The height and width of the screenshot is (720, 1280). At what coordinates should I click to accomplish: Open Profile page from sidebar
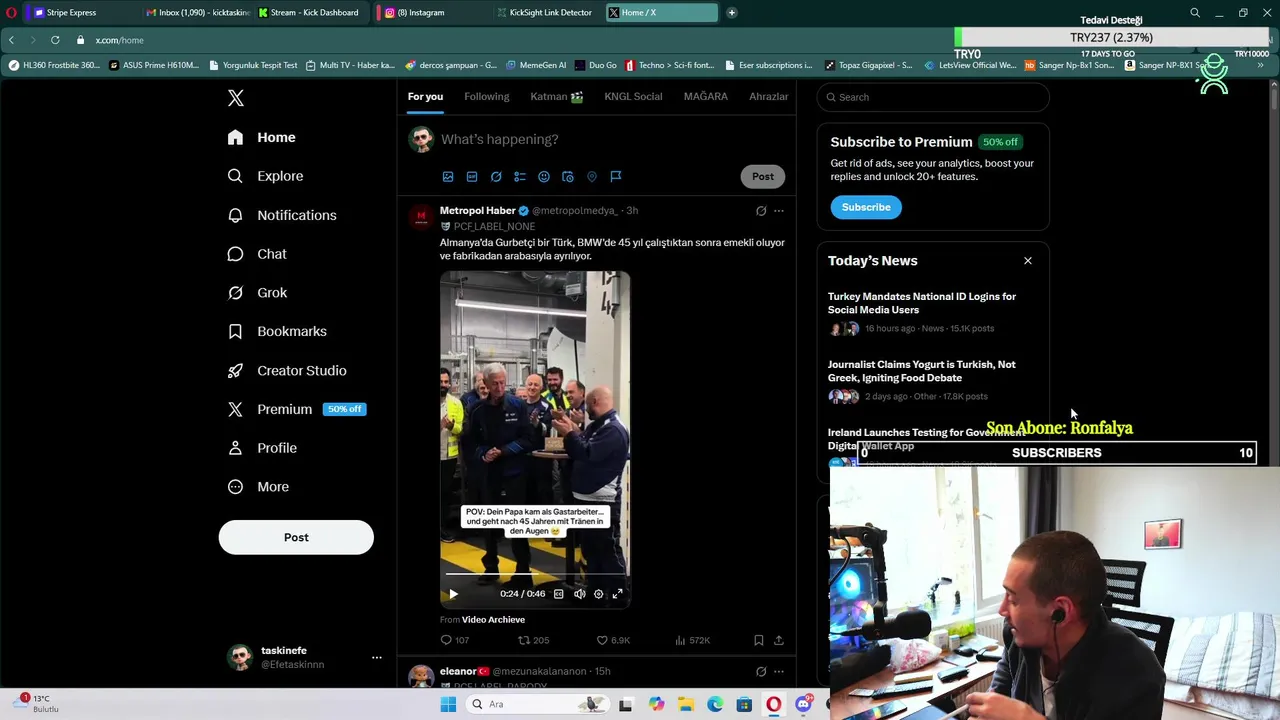click(262, 448)
